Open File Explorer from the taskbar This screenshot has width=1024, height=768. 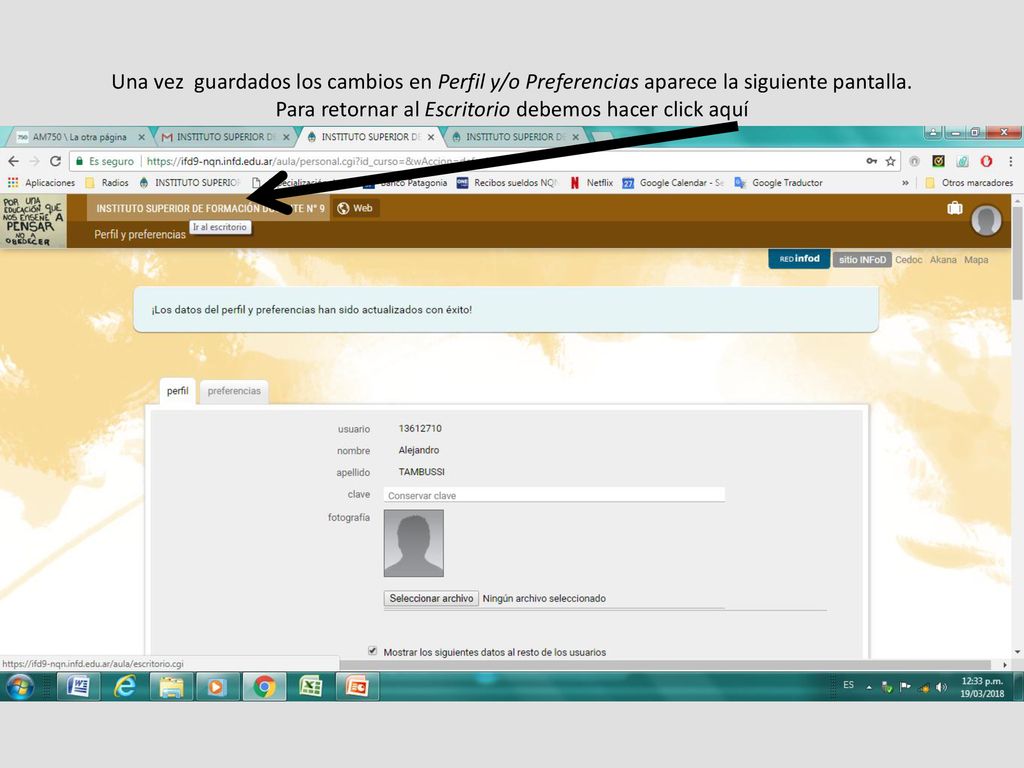[171, 686]
